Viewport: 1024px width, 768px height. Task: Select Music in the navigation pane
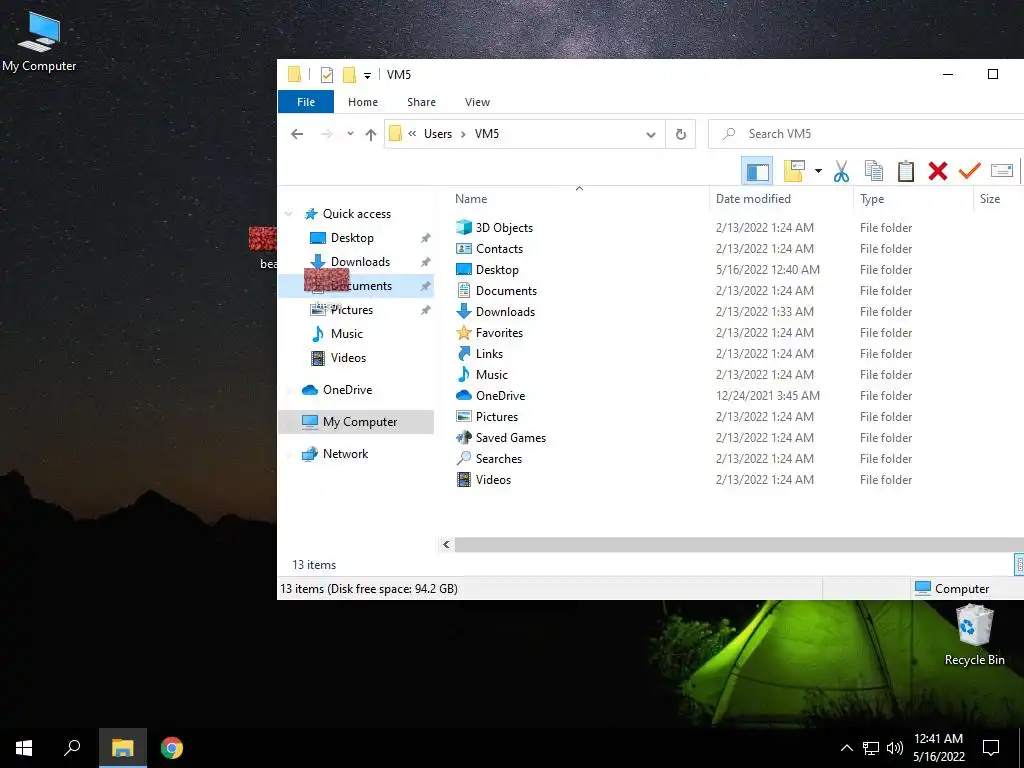click(346, 334)
